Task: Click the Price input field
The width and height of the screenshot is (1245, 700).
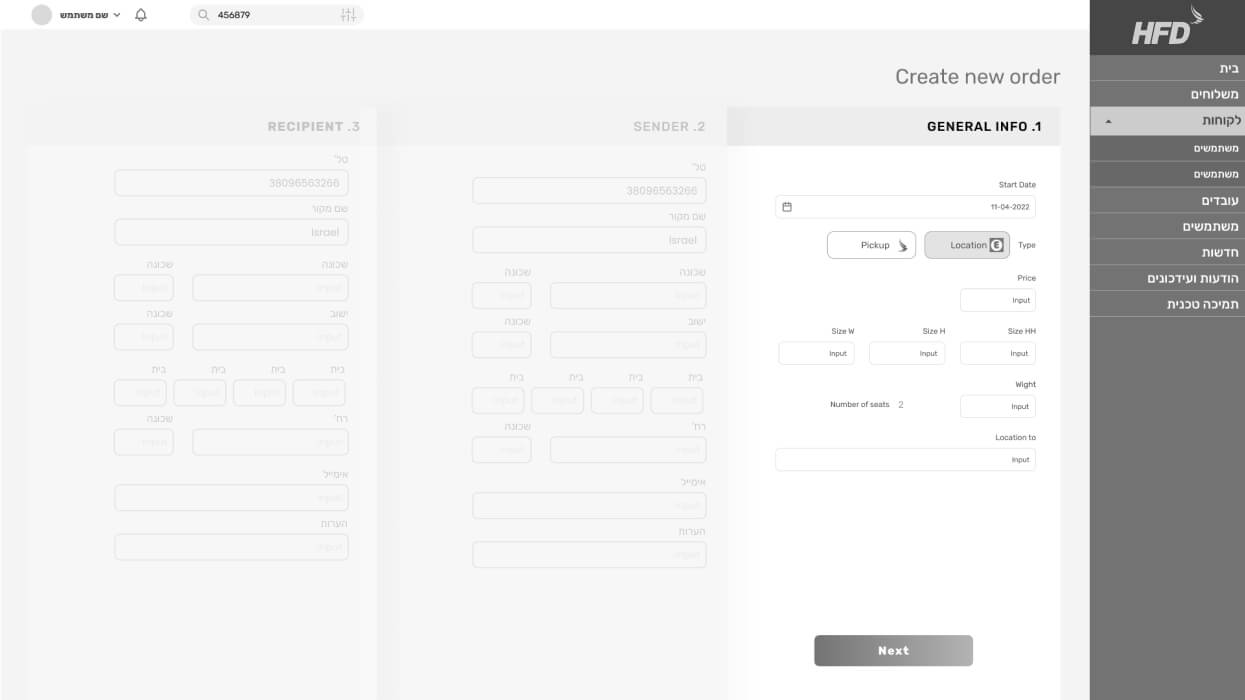Action: point(997,300)
